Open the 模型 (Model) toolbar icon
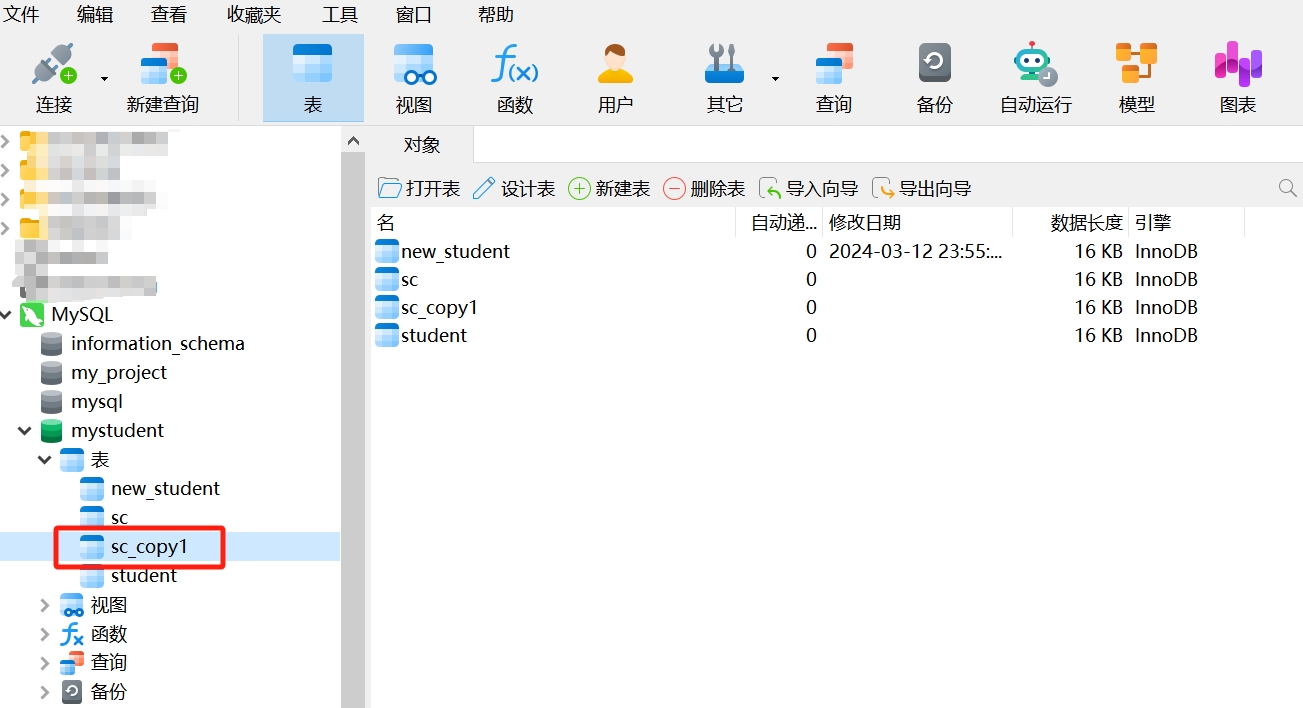The image size is (1303, 708). tap(1136, 66)
